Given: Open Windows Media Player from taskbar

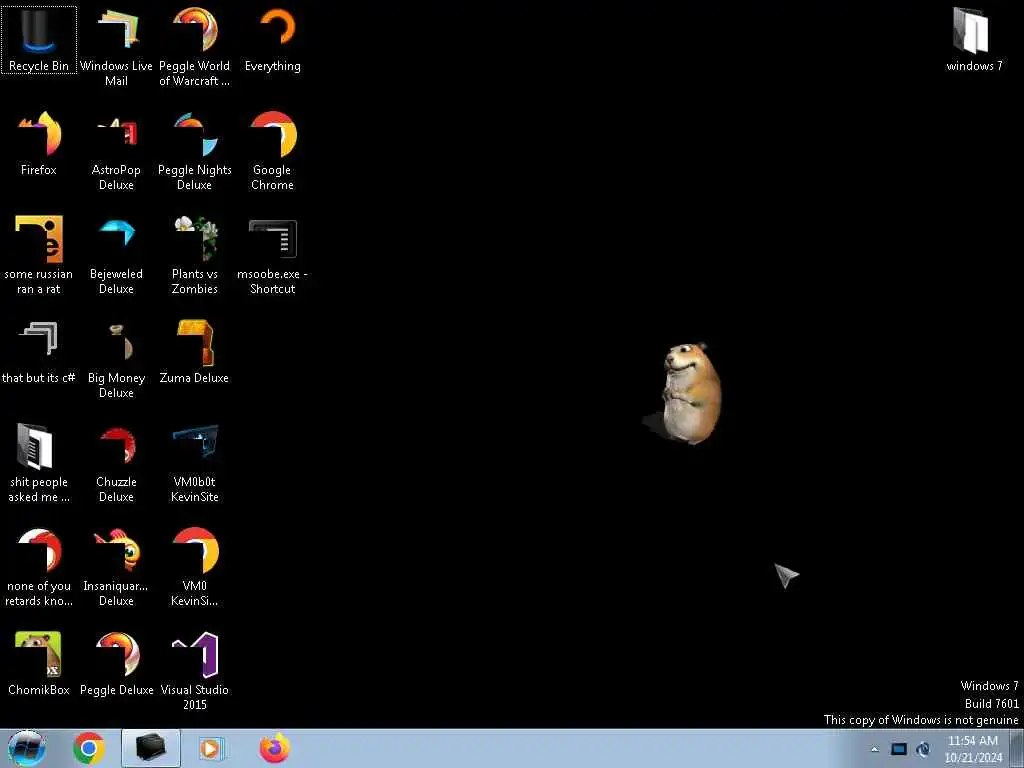Looking at the screenshot, I should pyautogui.click(x=210, y=748).
